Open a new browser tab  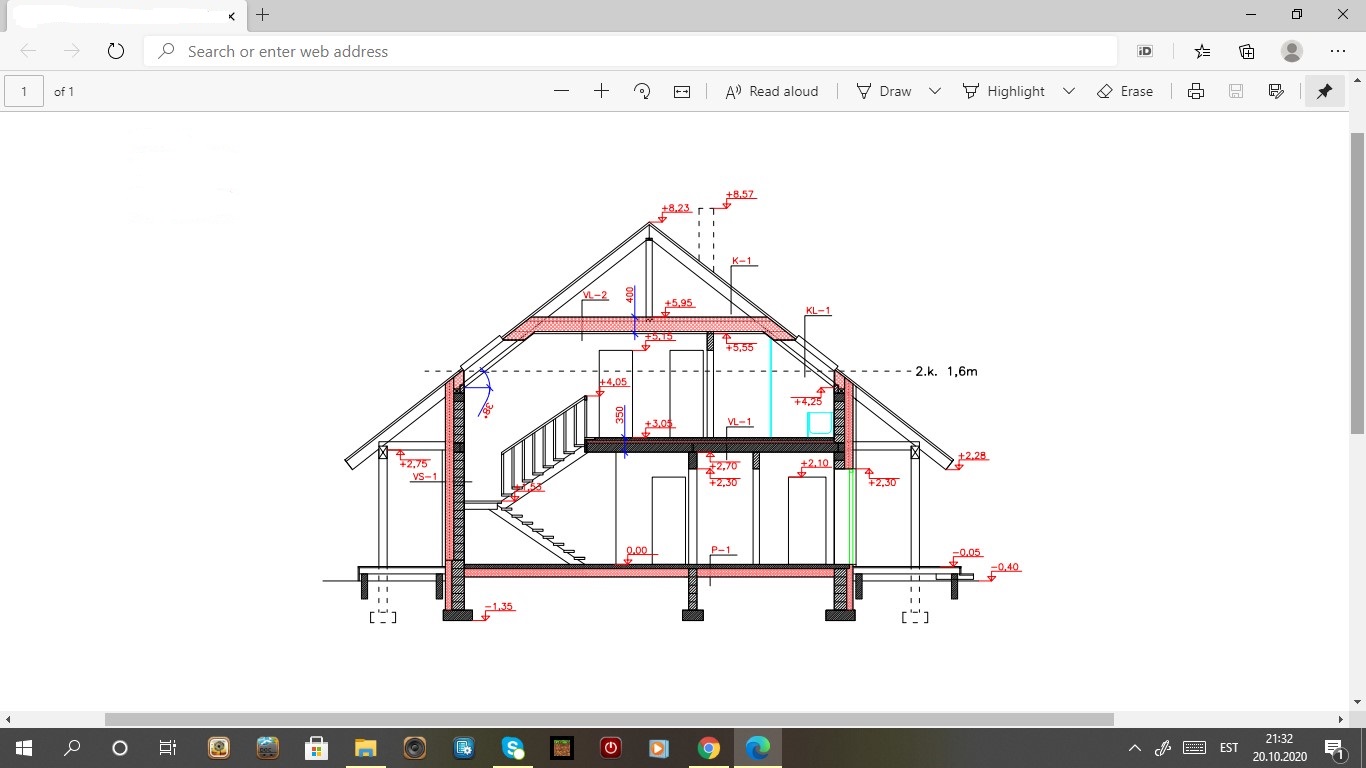click(262, 15)
